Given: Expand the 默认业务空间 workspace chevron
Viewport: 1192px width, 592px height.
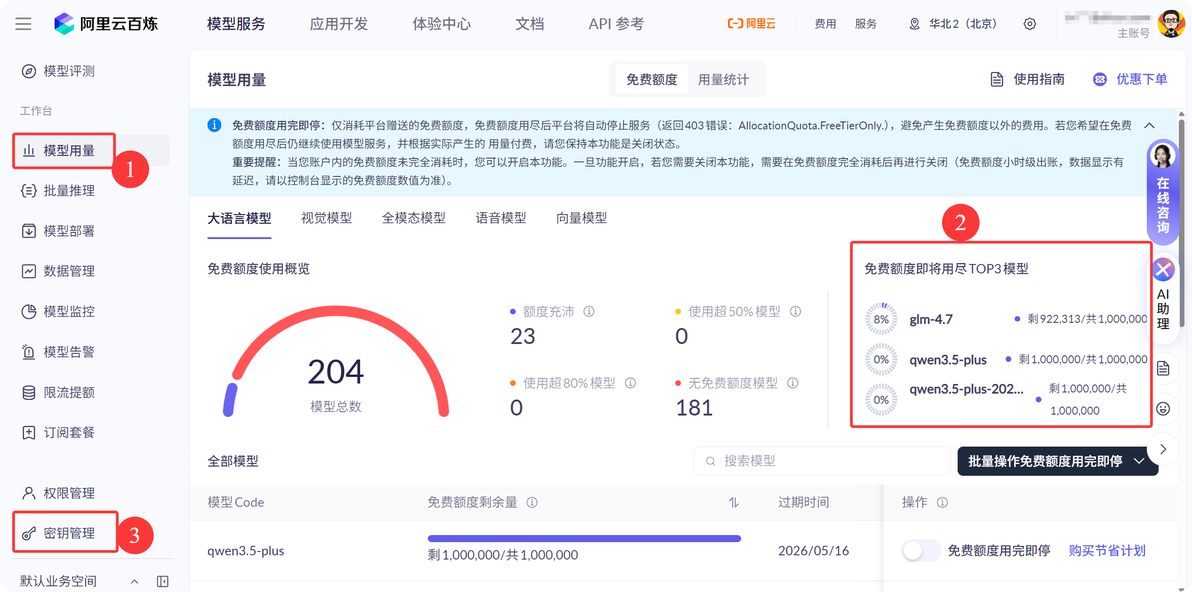Looking at the screenshot, I should tap(135, 581).
